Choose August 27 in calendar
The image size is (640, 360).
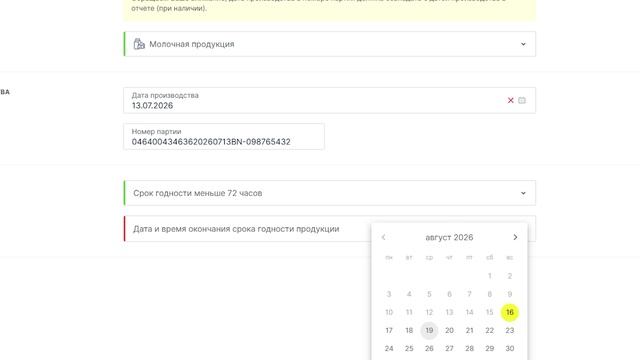[449, 349]
